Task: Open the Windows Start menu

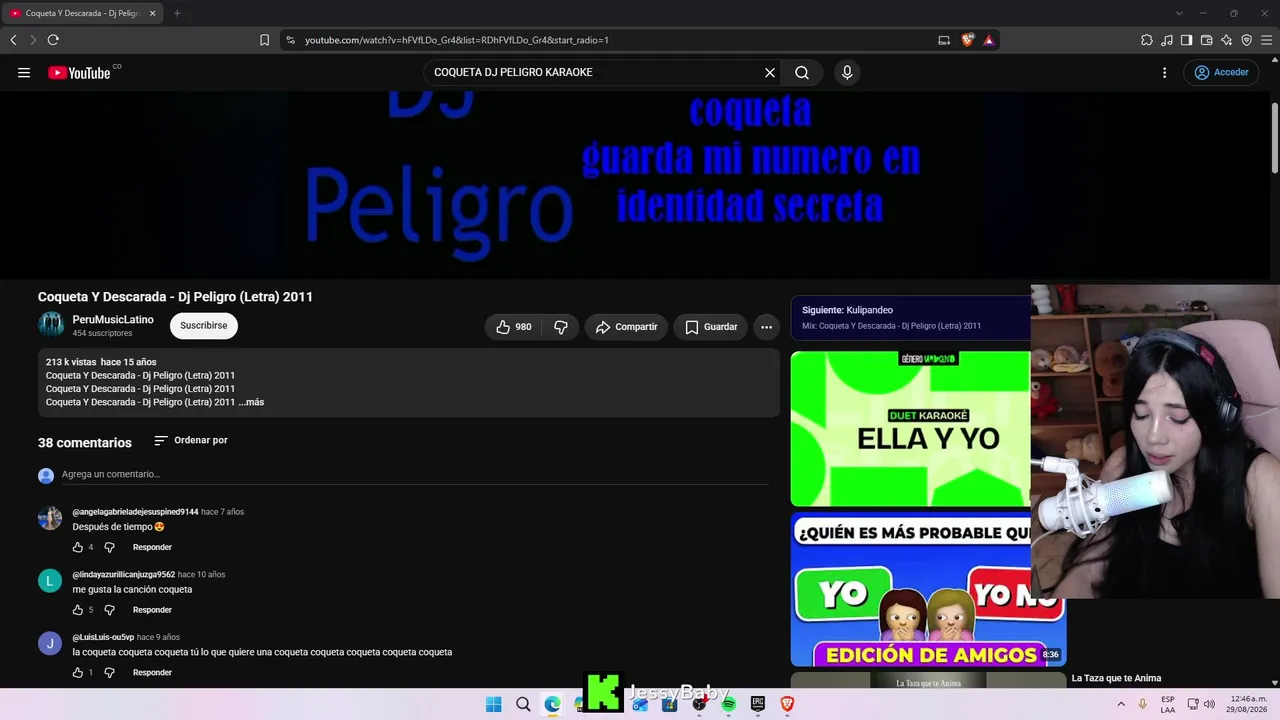Action: [493, 704]
